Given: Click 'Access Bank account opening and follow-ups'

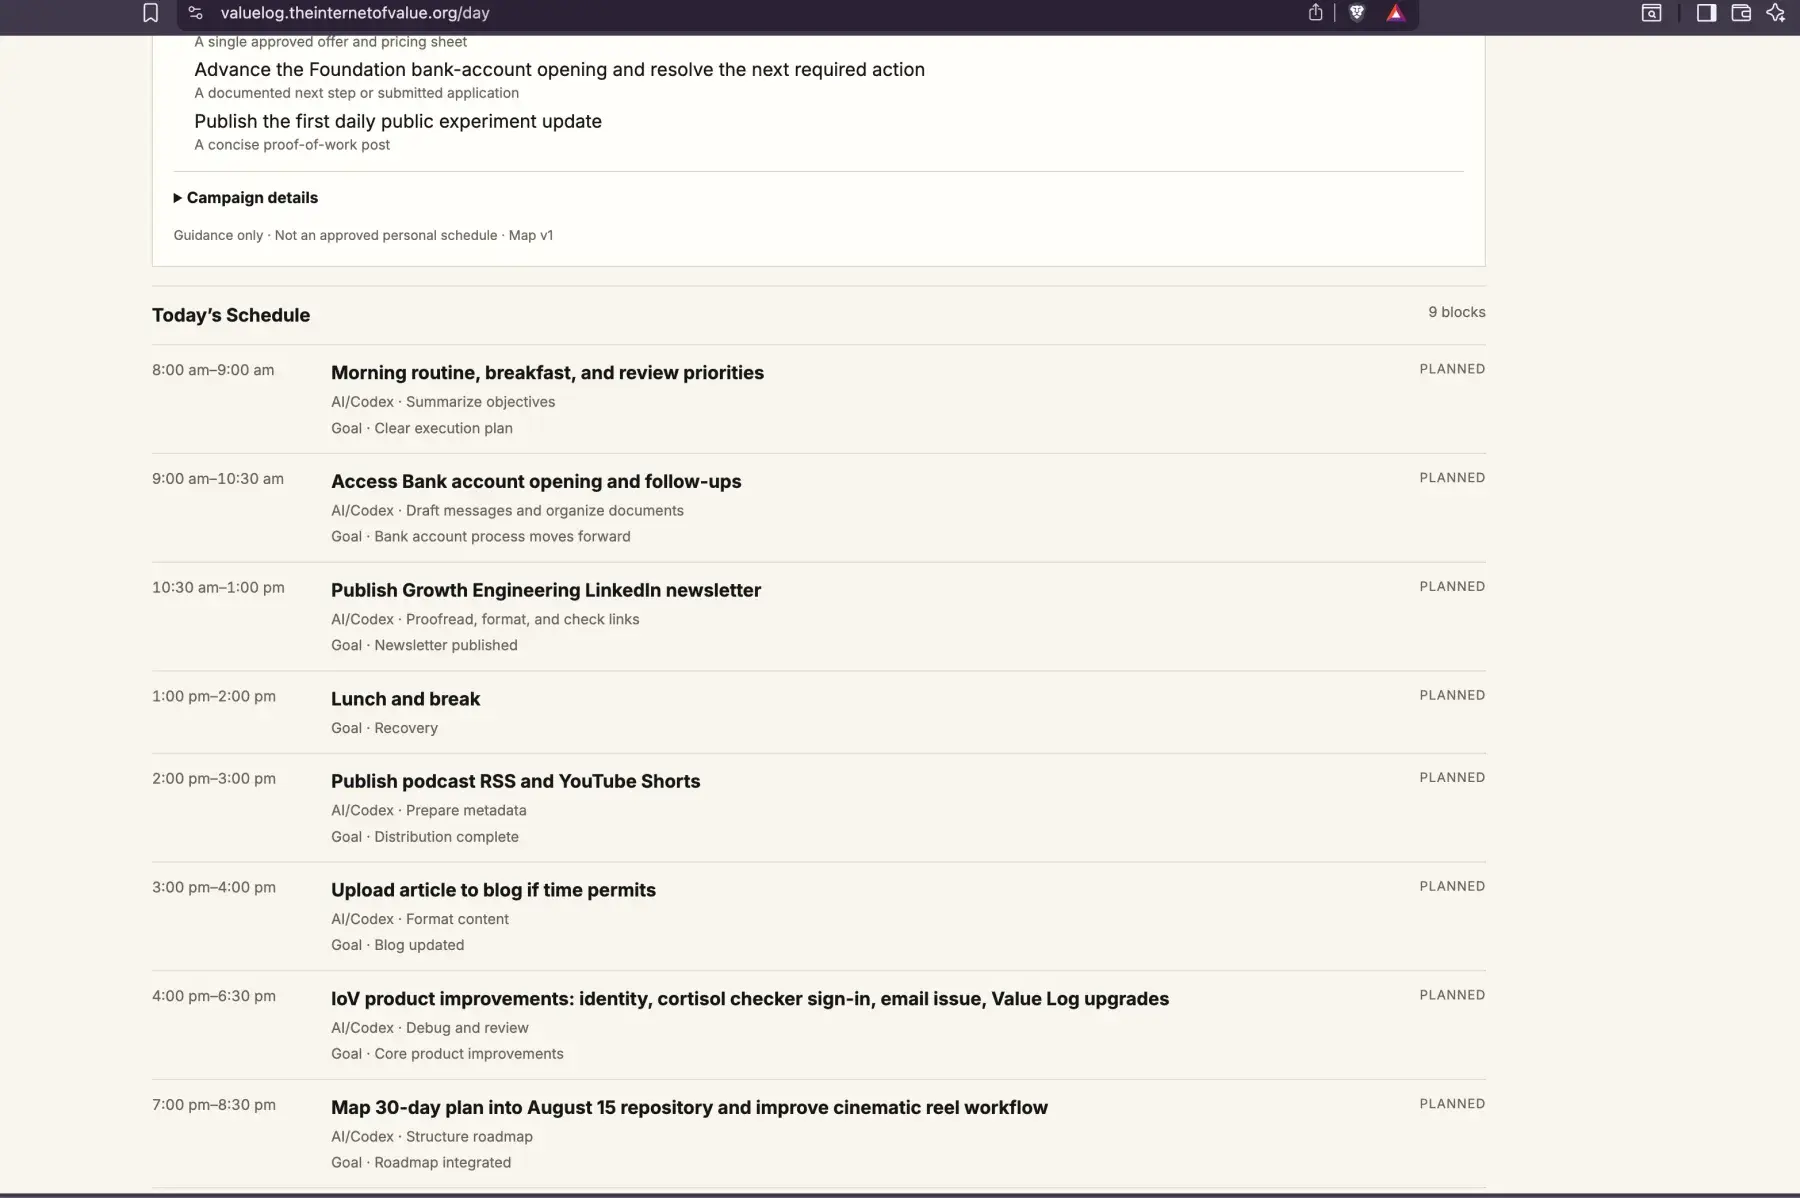Looking at the screenshot, I should (x=536, y=482).
